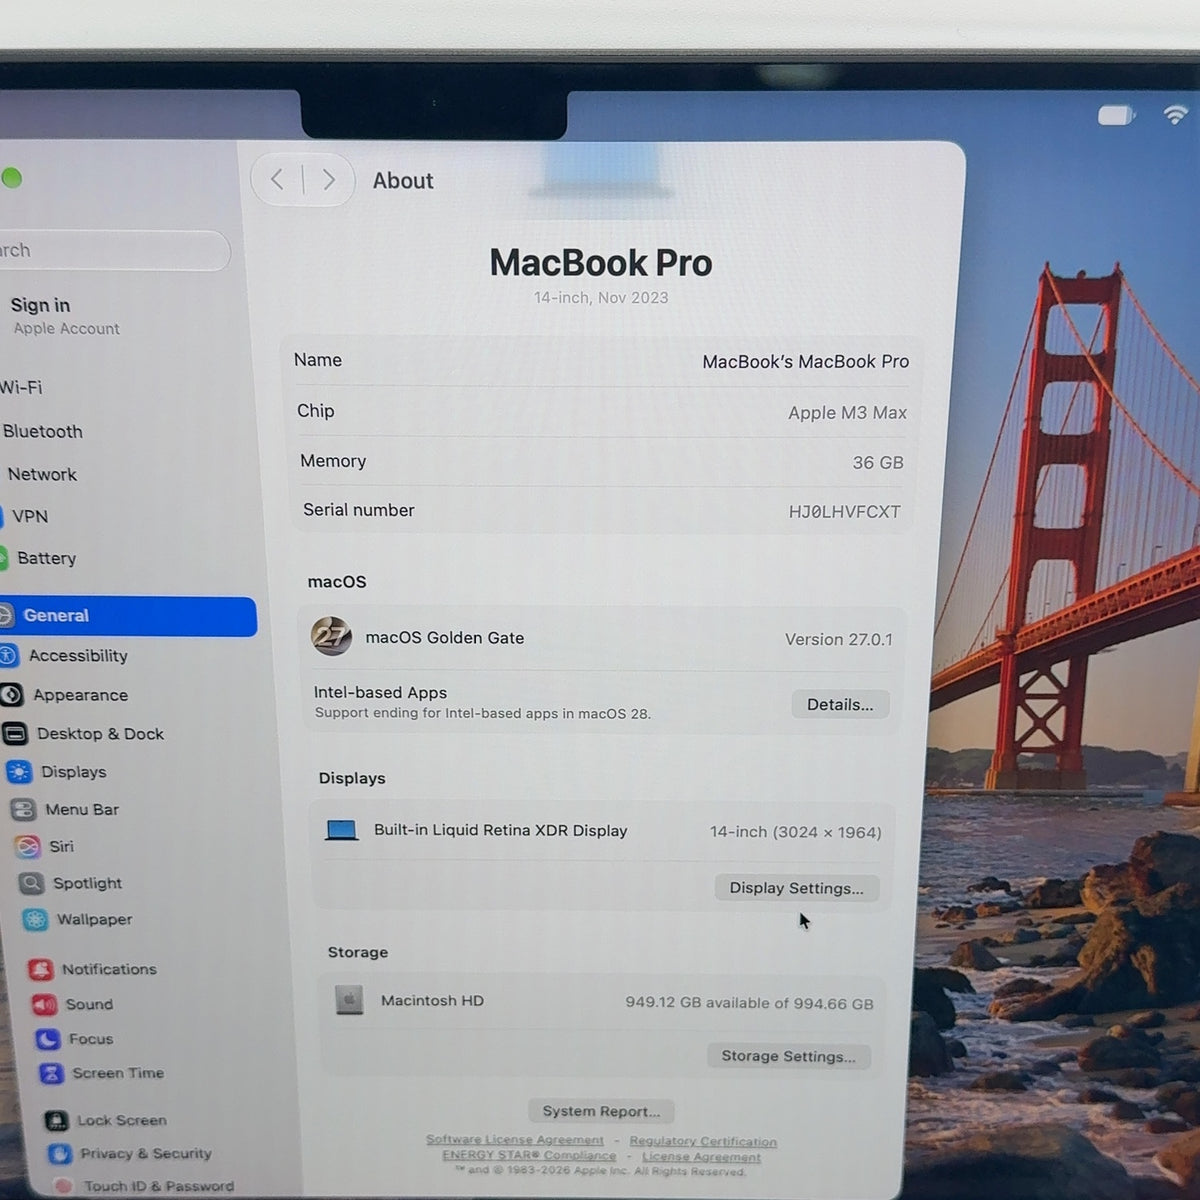Viewport: 1200px width, 1200px height.
Task: Select the Appearance icon in sidebar
Action: point(11,695)
